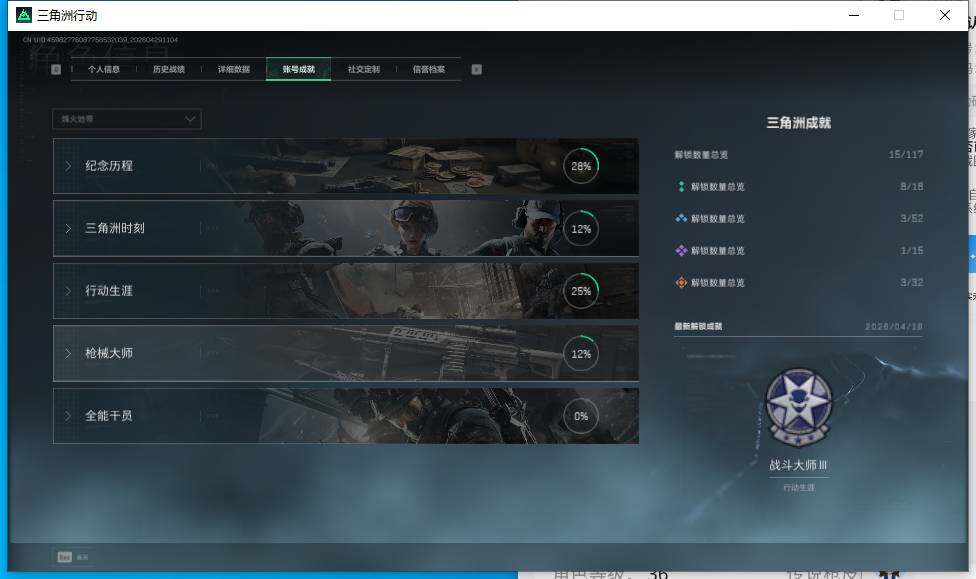The height and width of the screenshot is (579, 976).
Task: Click the purple tier icon beside 1/15
Action: point(681,250)
